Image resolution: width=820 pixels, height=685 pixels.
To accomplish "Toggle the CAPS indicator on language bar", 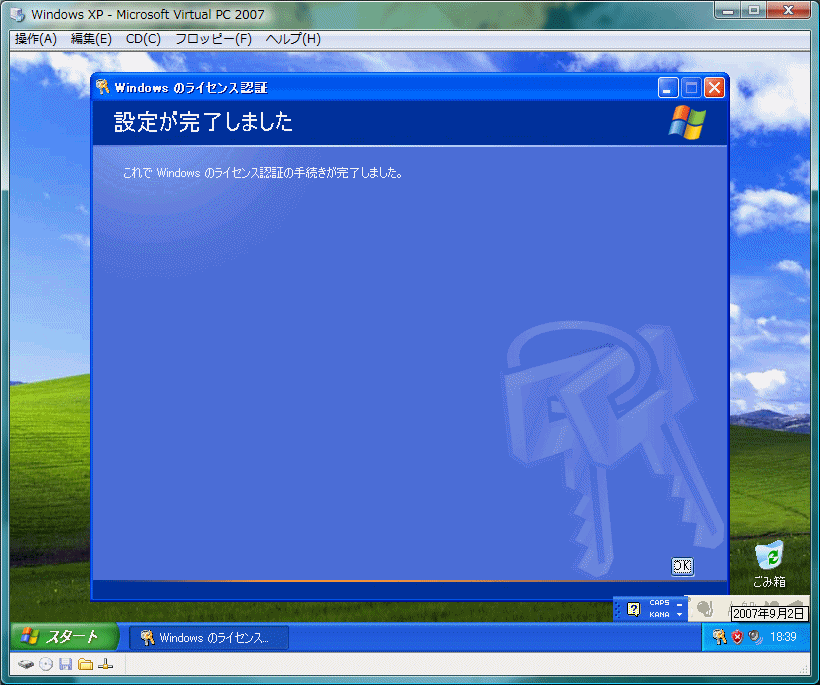I will point(659,602).
